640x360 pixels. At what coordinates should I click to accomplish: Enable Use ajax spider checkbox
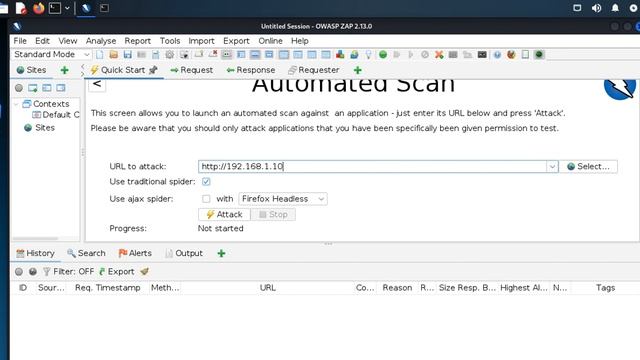pyautogui.click(x=206, y=199)
